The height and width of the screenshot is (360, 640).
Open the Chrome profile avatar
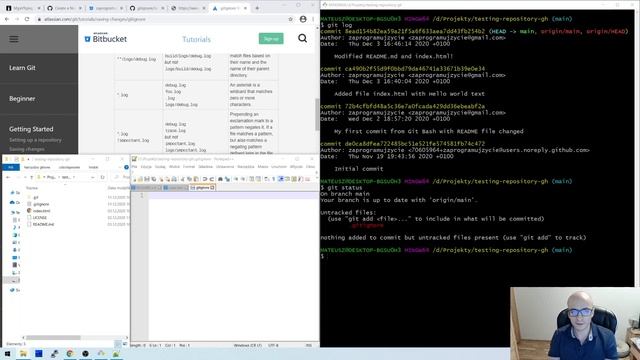(303, 19)
